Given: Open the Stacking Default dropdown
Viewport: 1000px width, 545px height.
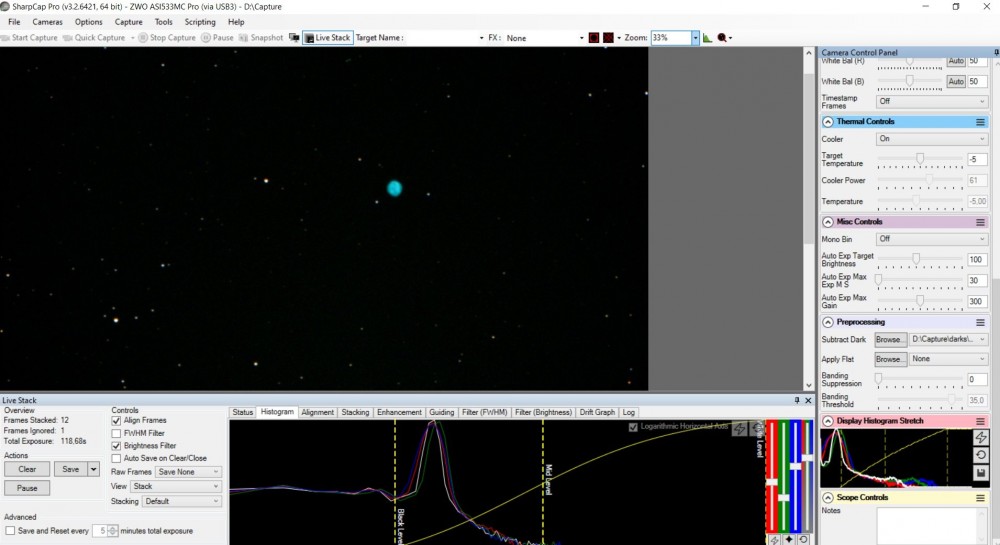Looking at the screenshot, I should [x=181, y=502].
